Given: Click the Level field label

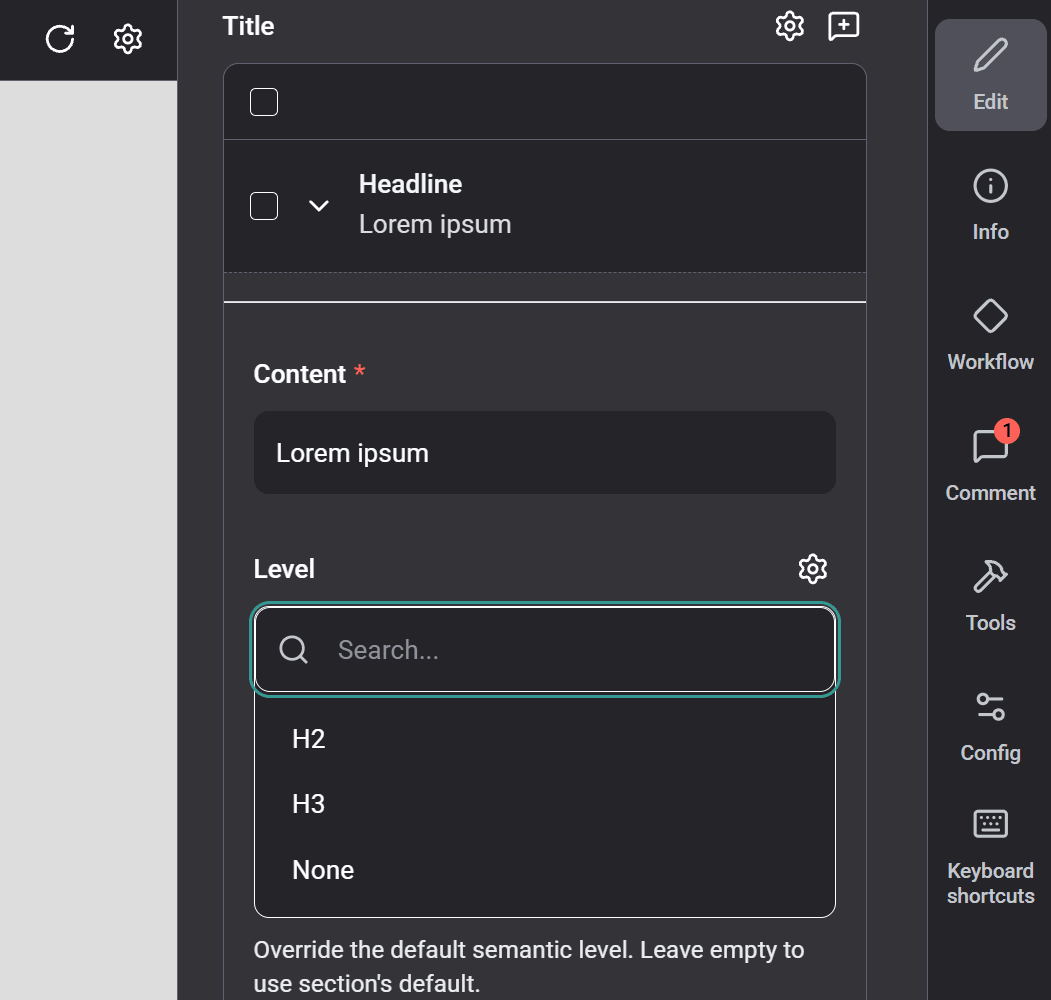Looking at the screenshot, I should [284, 569].
